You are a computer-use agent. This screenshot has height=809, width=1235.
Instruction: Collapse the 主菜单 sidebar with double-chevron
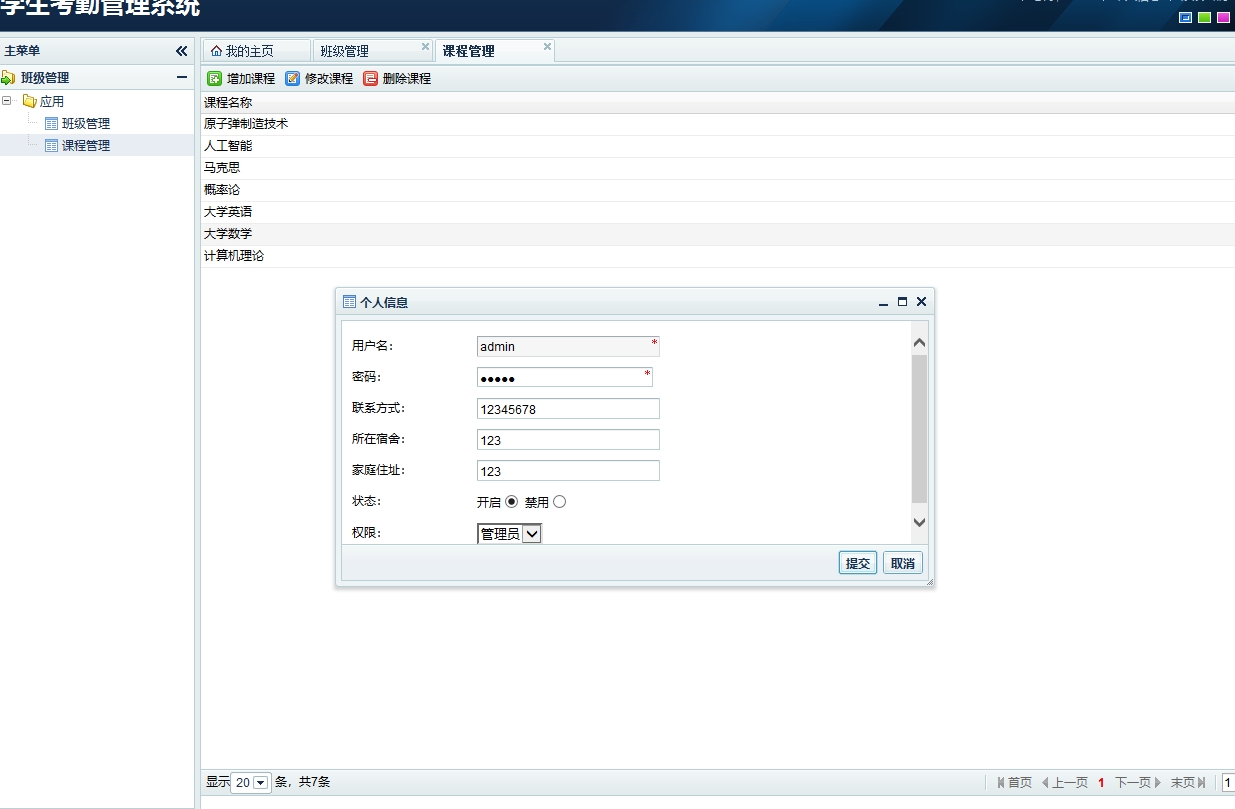pyautogui.click(x=181, y=51)
